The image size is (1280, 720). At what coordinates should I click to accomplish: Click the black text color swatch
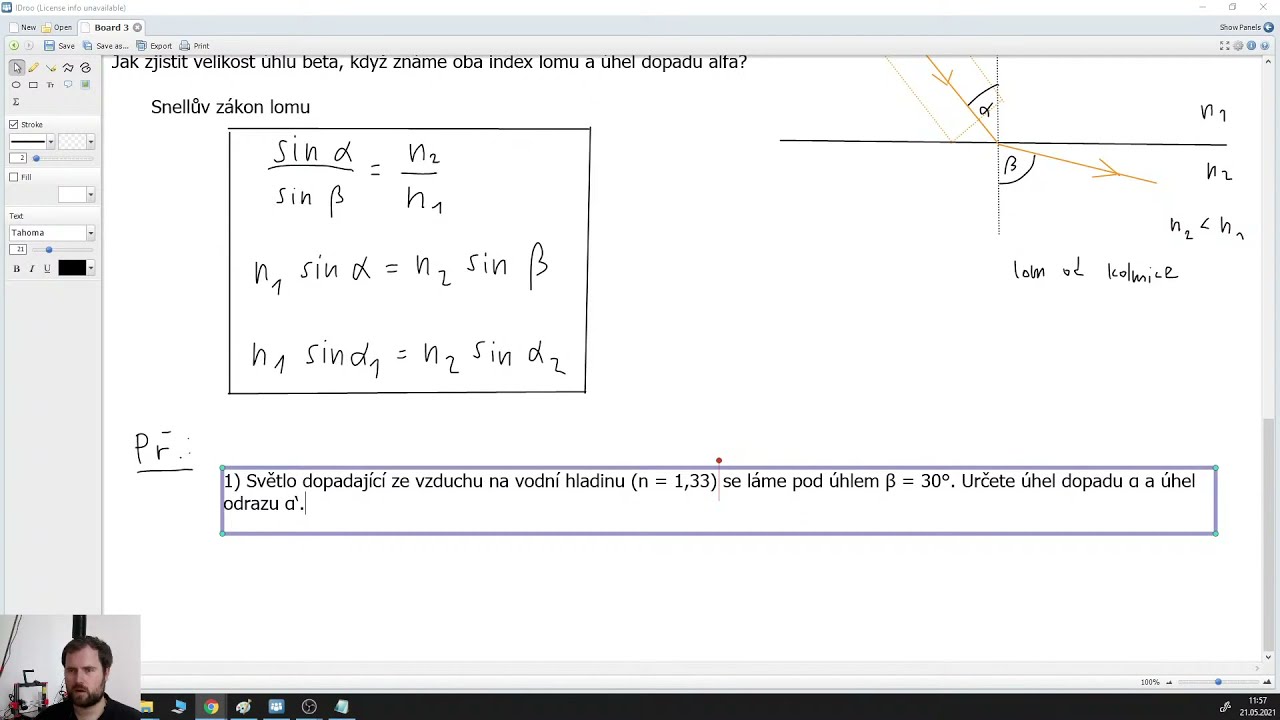point(71,268)
